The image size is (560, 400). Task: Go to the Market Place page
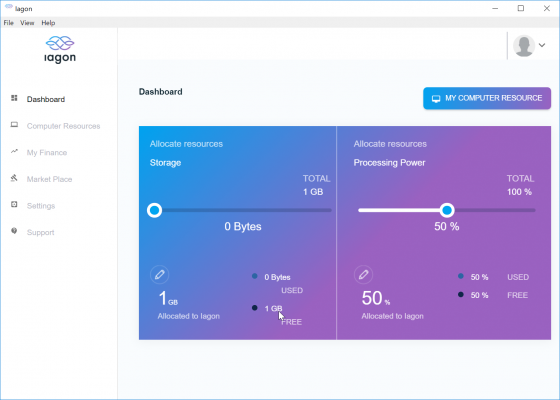(x=49, y=179)
